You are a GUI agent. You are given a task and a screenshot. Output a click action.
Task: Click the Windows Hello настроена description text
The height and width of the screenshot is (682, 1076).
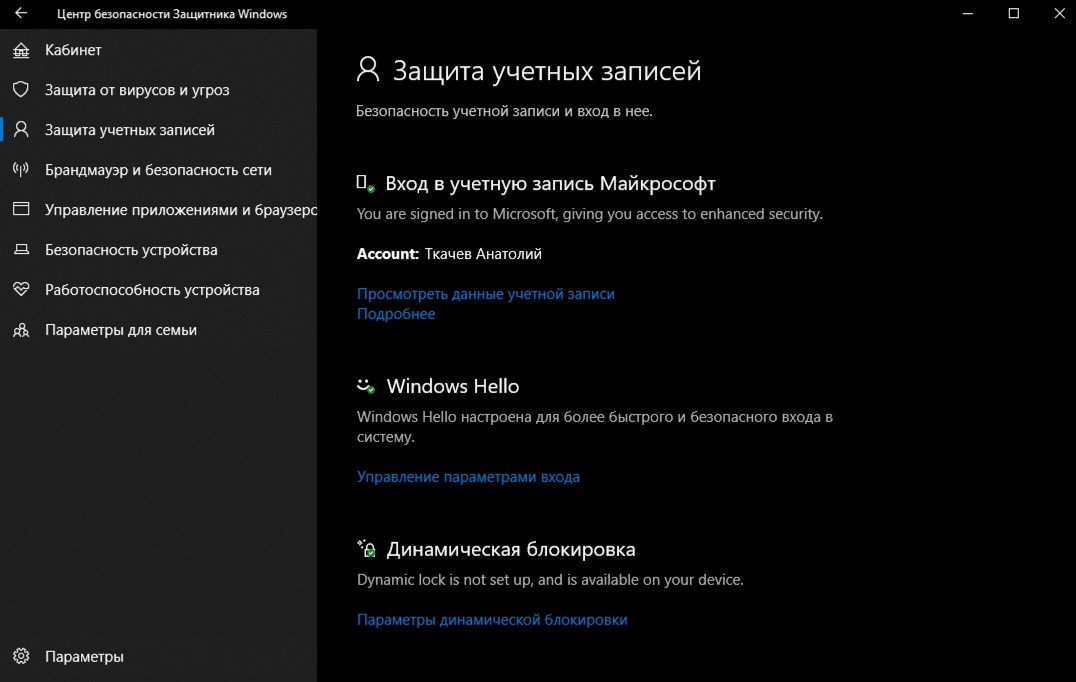595,427
